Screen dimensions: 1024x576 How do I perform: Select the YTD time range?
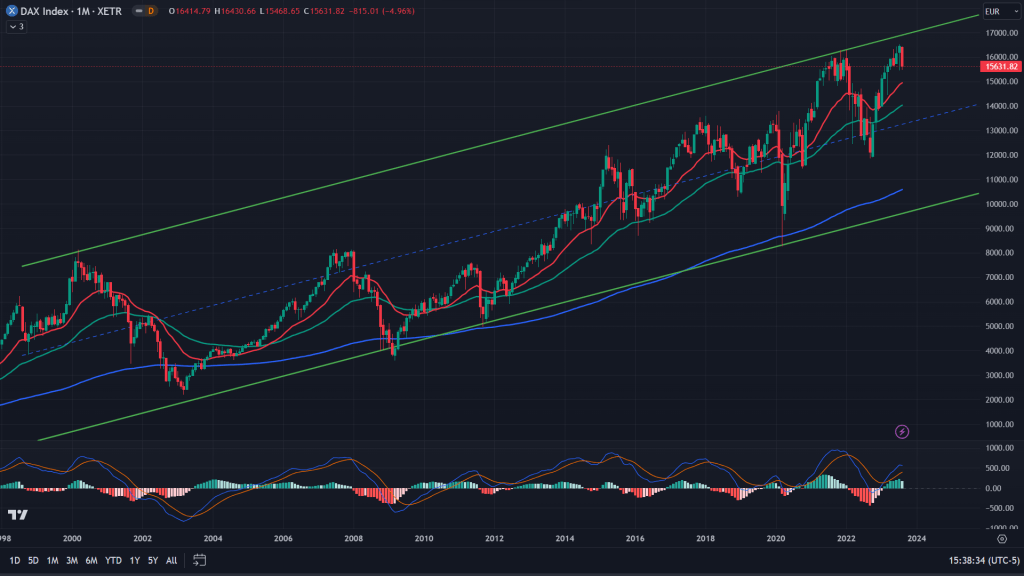(x=111, y=560)
